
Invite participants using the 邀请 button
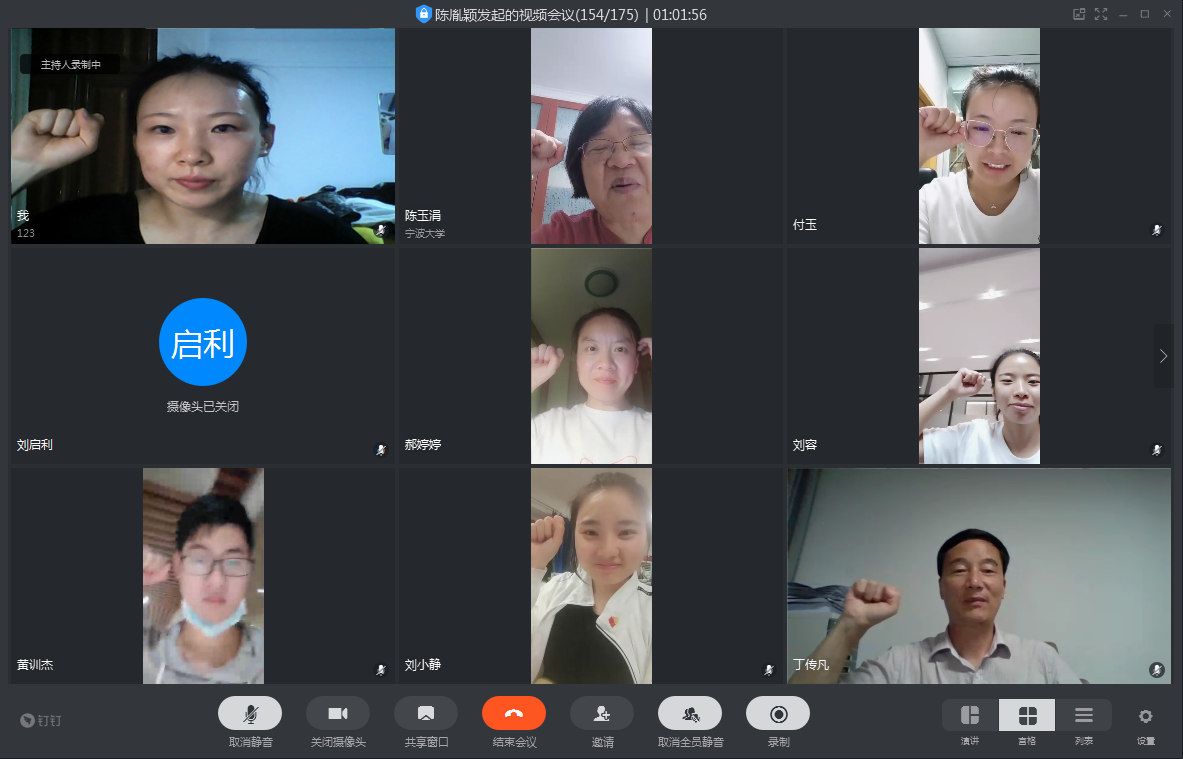[602, 714]
